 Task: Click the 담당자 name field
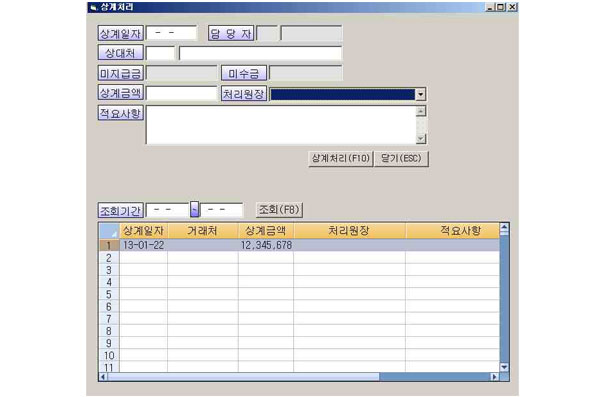coord(311,33)
